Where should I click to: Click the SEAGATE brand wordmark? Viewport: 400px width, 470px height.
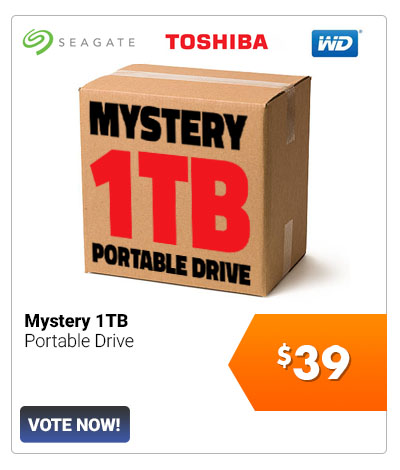97,43
